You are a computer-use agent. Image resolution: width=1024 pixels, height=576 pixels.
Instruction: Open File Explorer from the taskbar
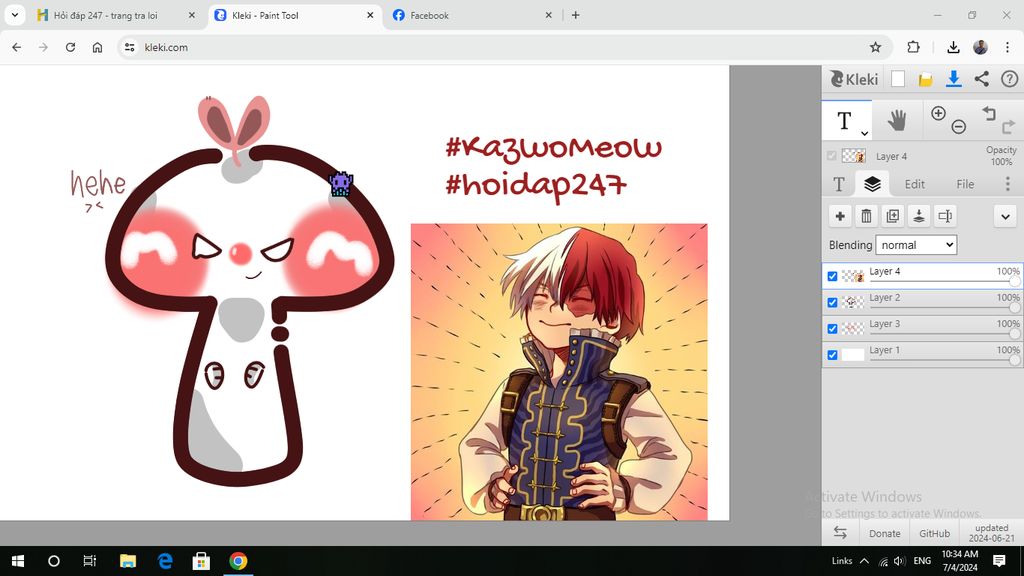click(x=128, y=561)
